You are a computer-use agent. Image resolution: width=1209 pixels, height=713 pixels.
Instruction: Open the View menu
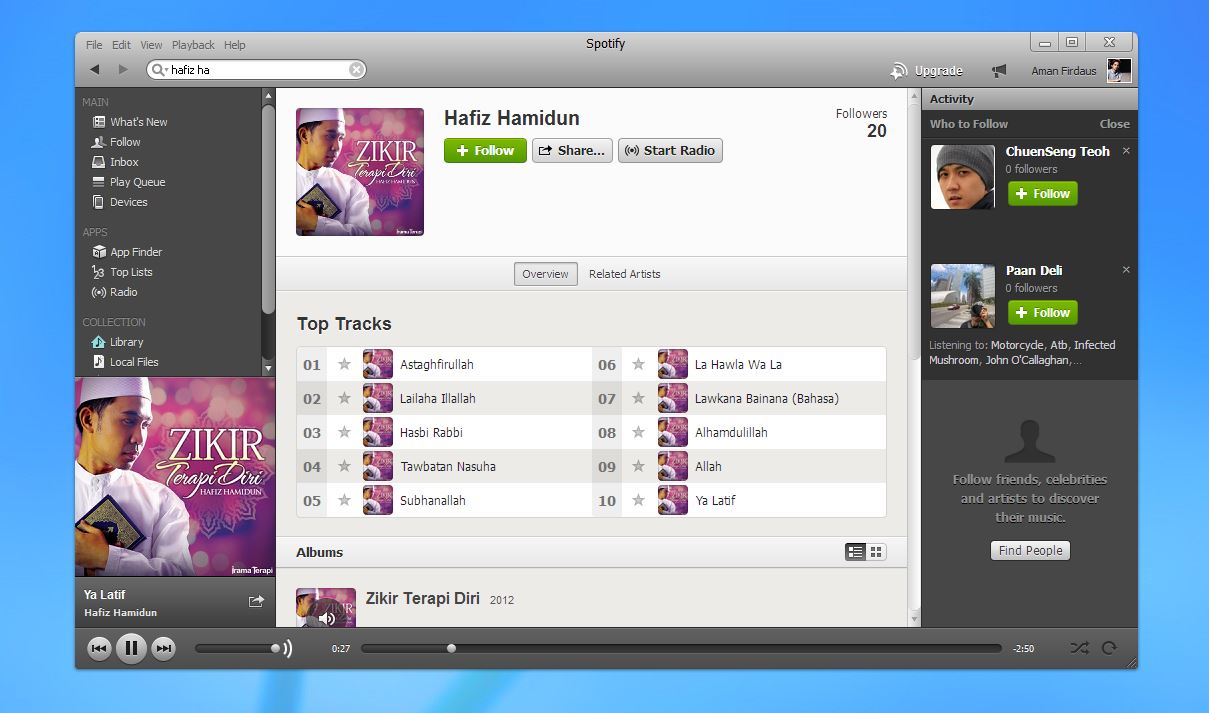[x=151, y=45]
